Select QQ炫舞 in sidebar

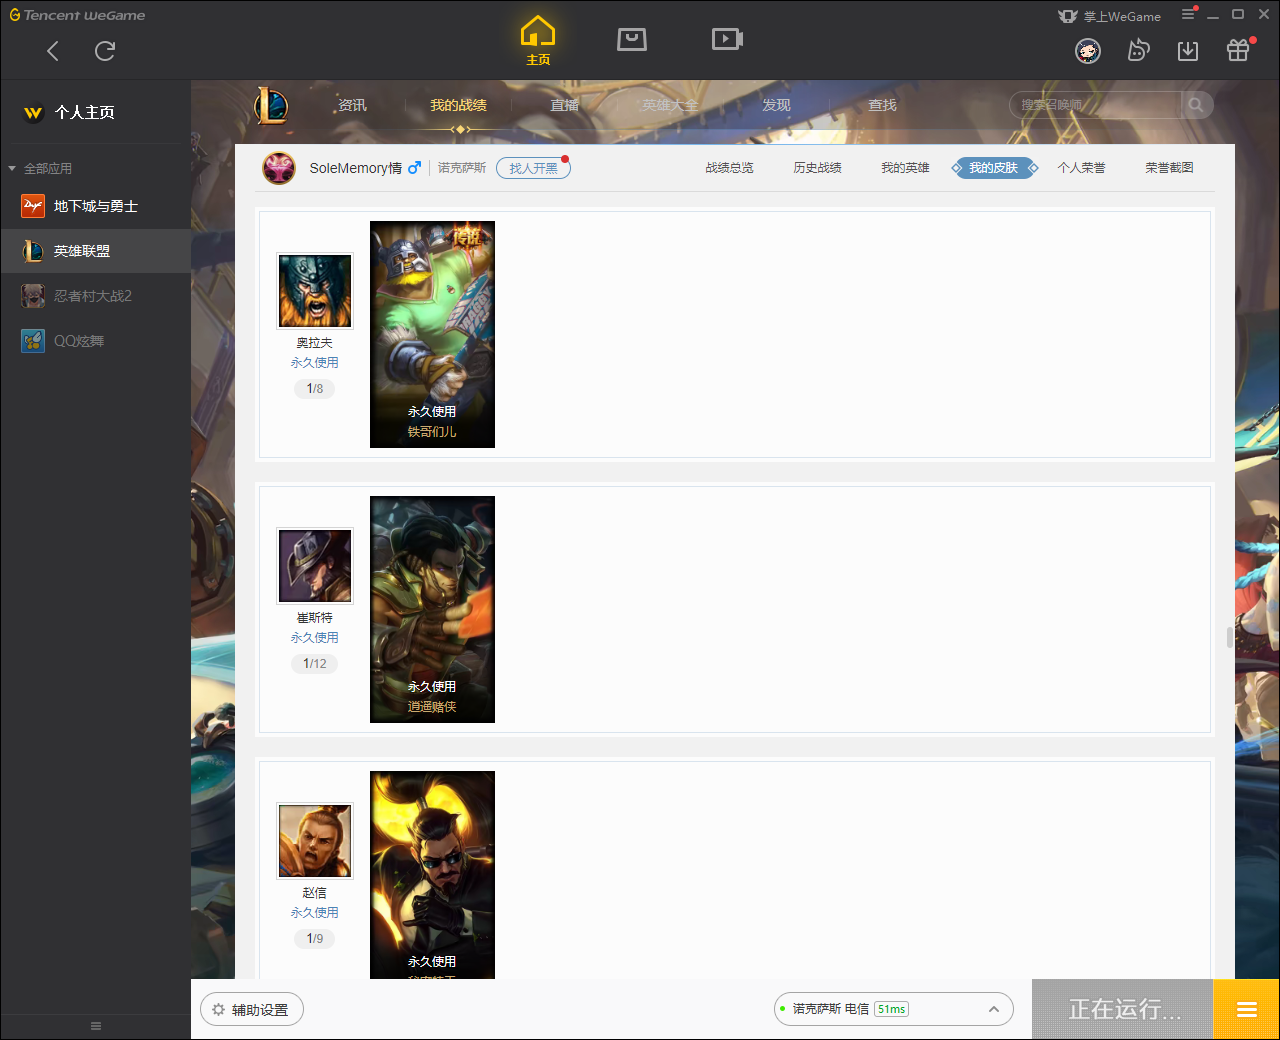95,341
